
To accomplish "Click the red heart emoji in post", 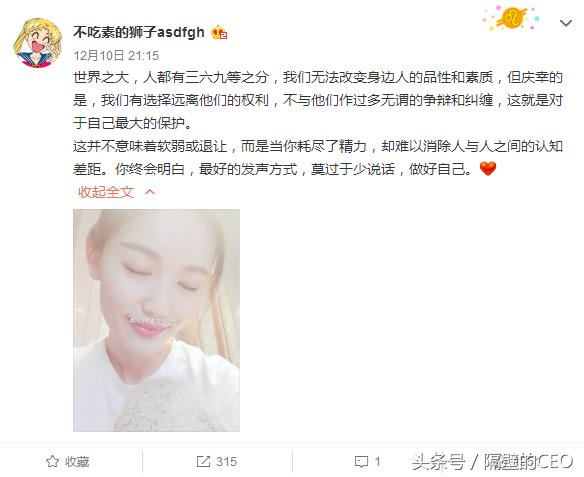I will click(488, 169).
